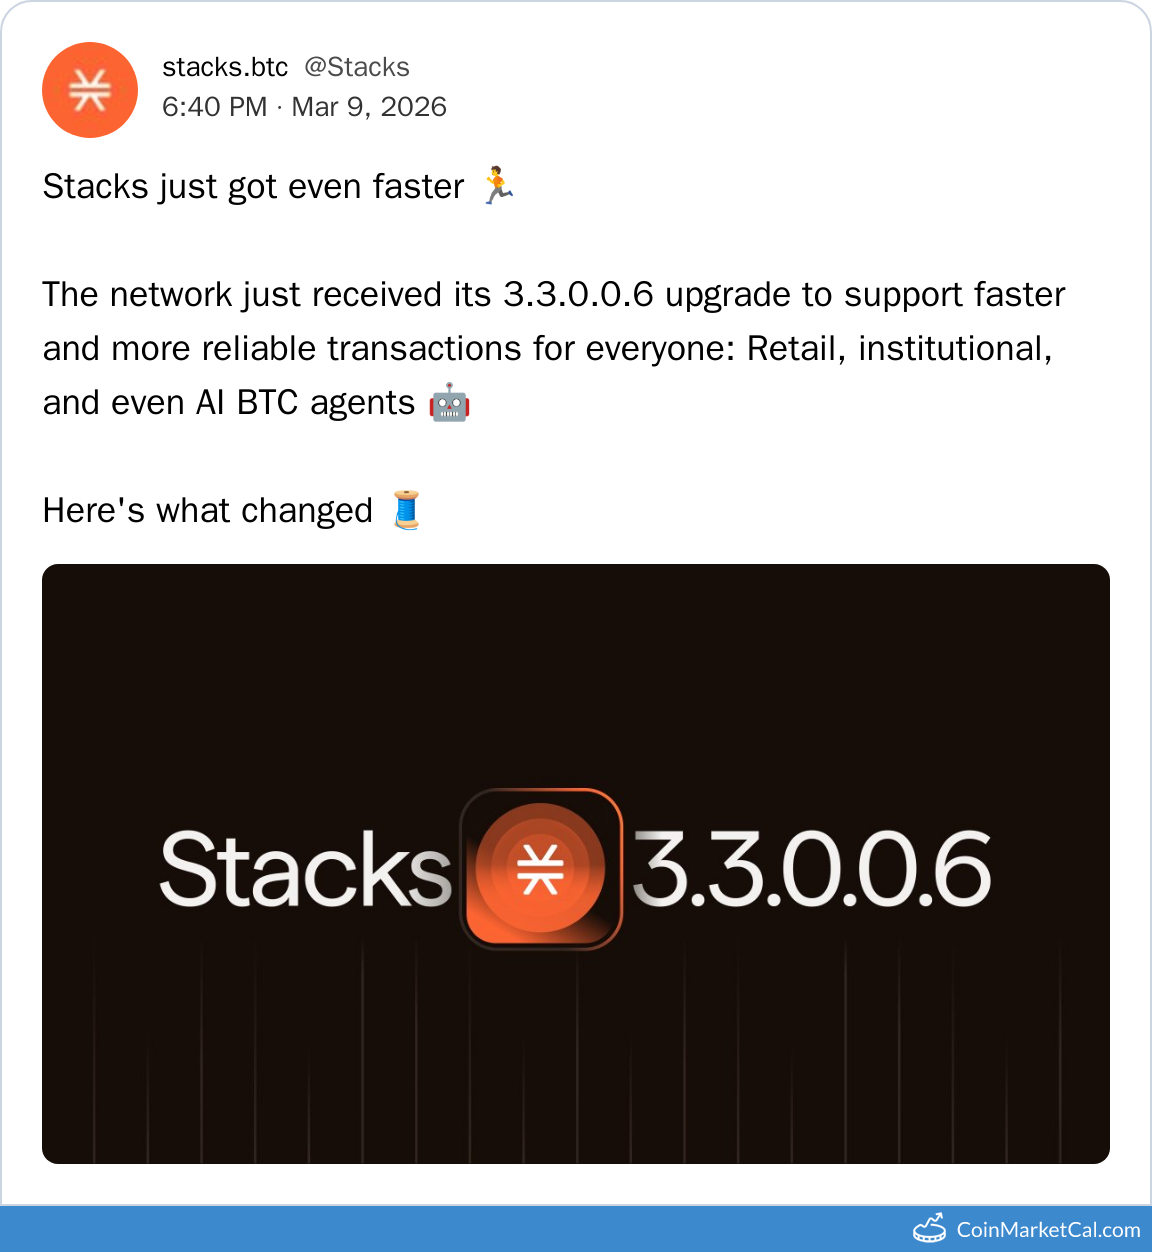The height and width of the screenshot is (1252, 1152).
Task: Click the robot face emoji
Action: 449,402
